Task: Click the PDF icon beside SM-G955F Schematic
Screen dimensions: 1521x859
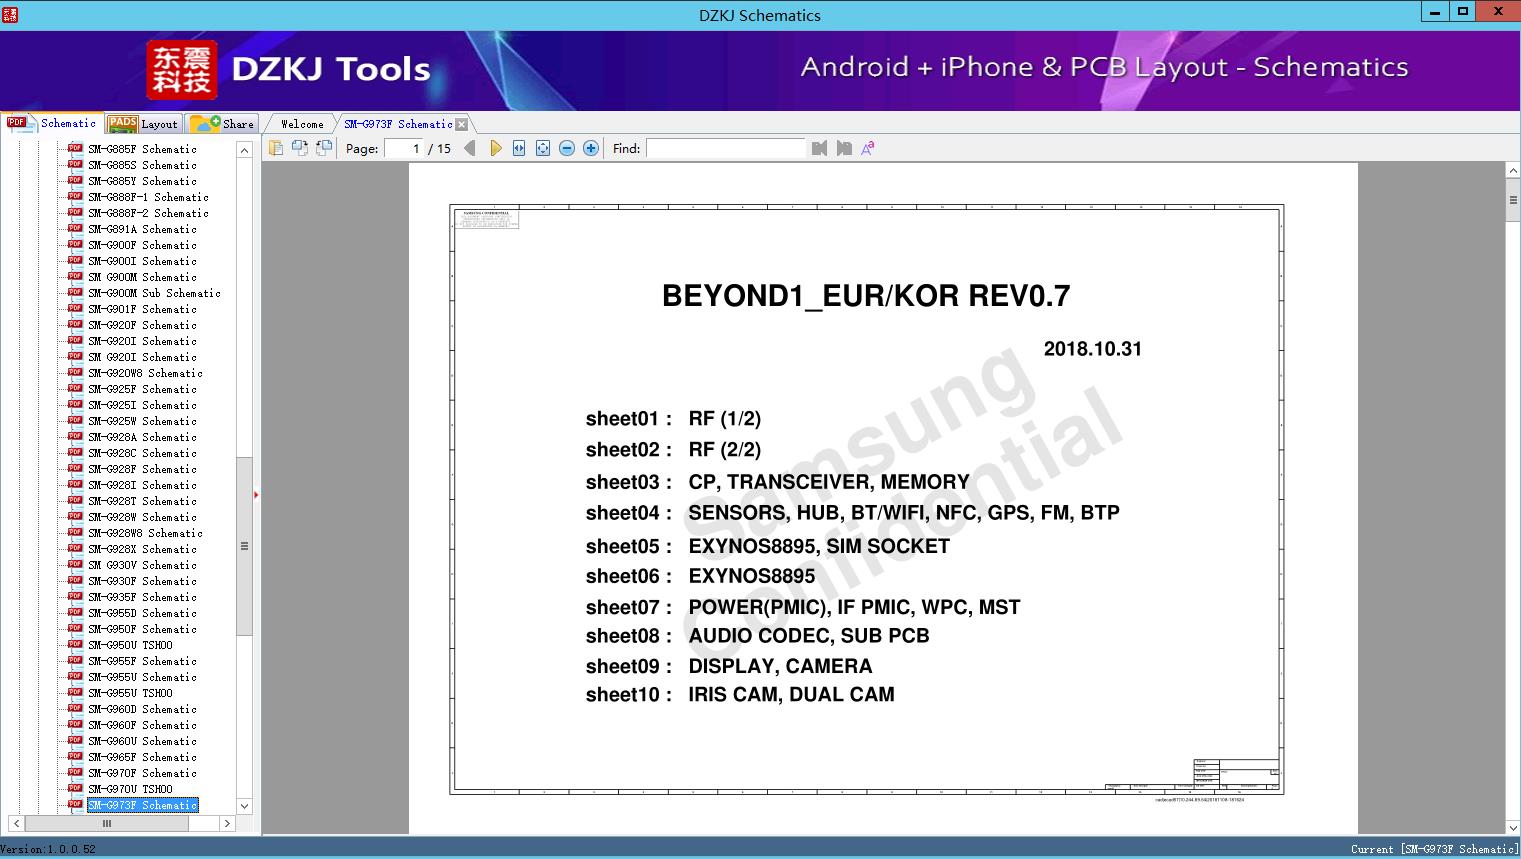Action: tap(75, 660)
